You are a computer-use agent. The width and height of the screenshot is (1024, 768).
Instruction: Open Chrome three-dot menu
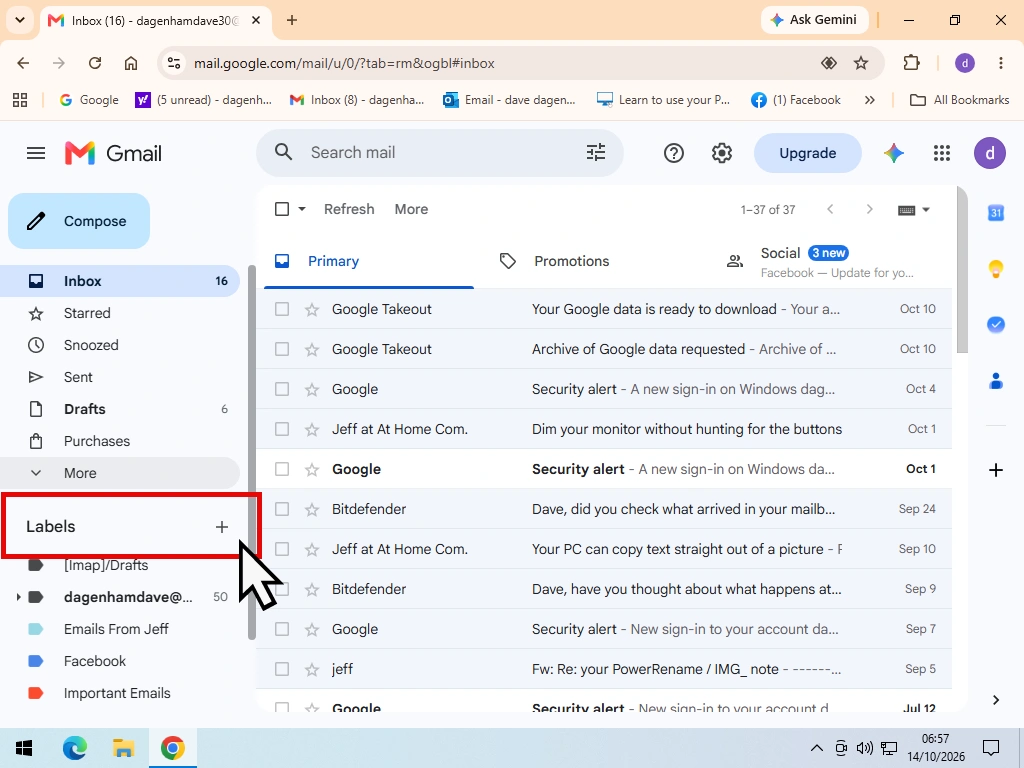point(1000,63)
